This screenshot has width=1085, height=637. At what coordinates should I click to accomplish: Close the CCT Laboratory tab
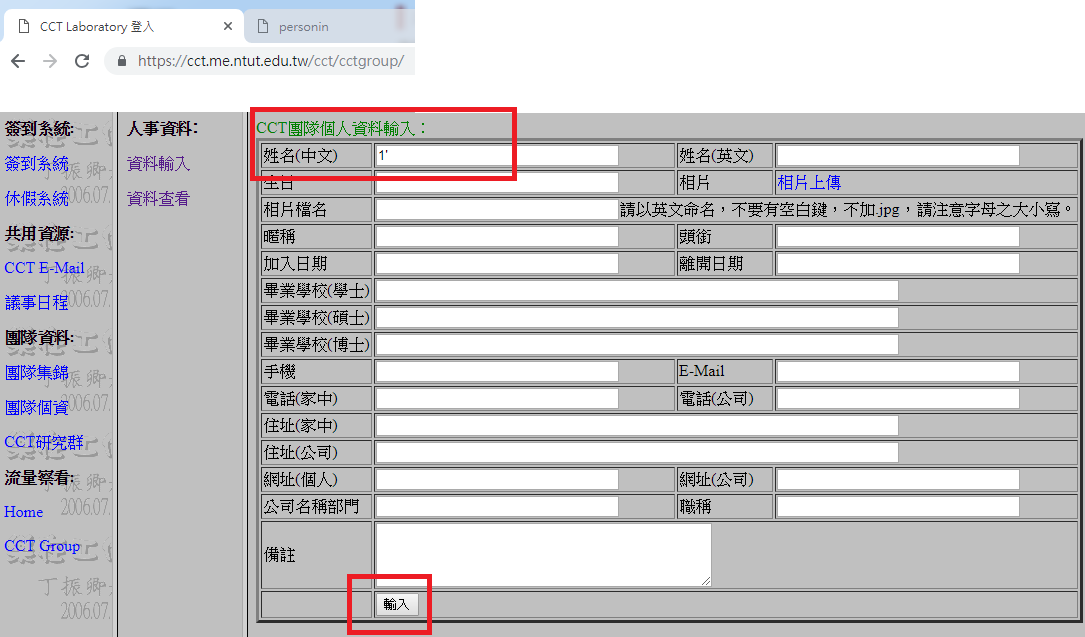[x=228, y=26]
